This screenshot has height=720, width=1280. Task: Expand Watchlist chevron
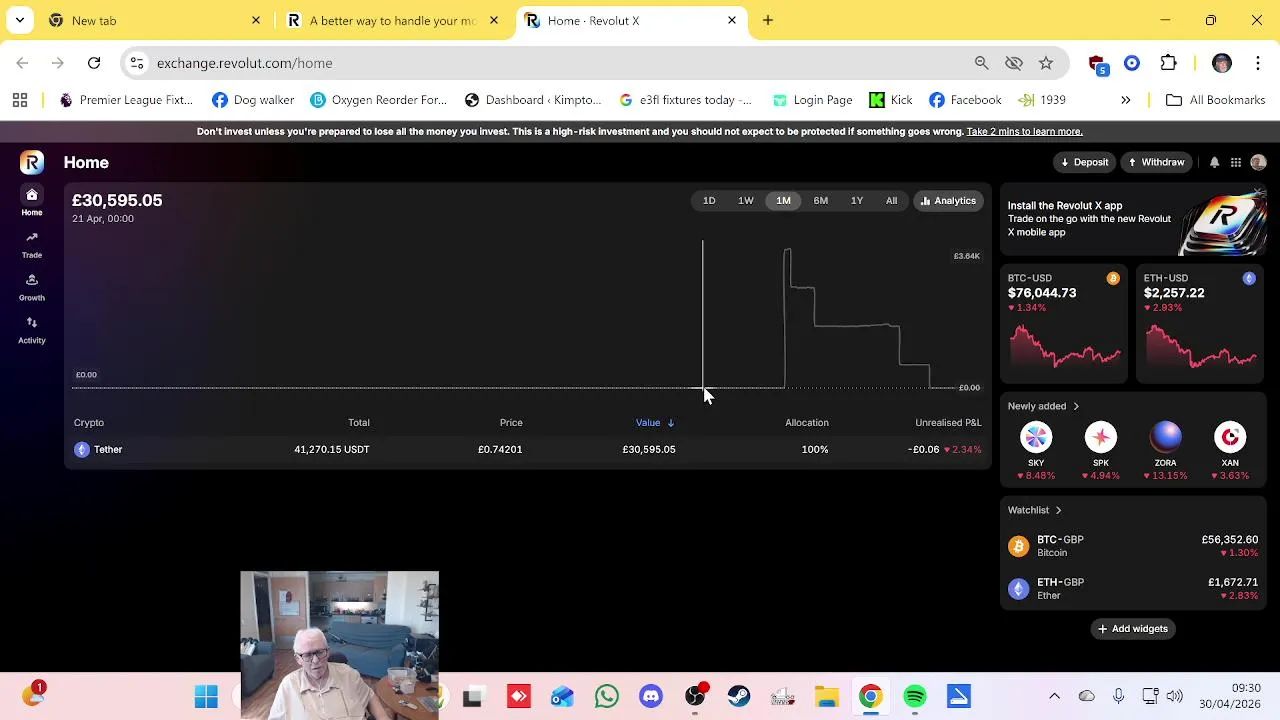[x=1058, y=510]
